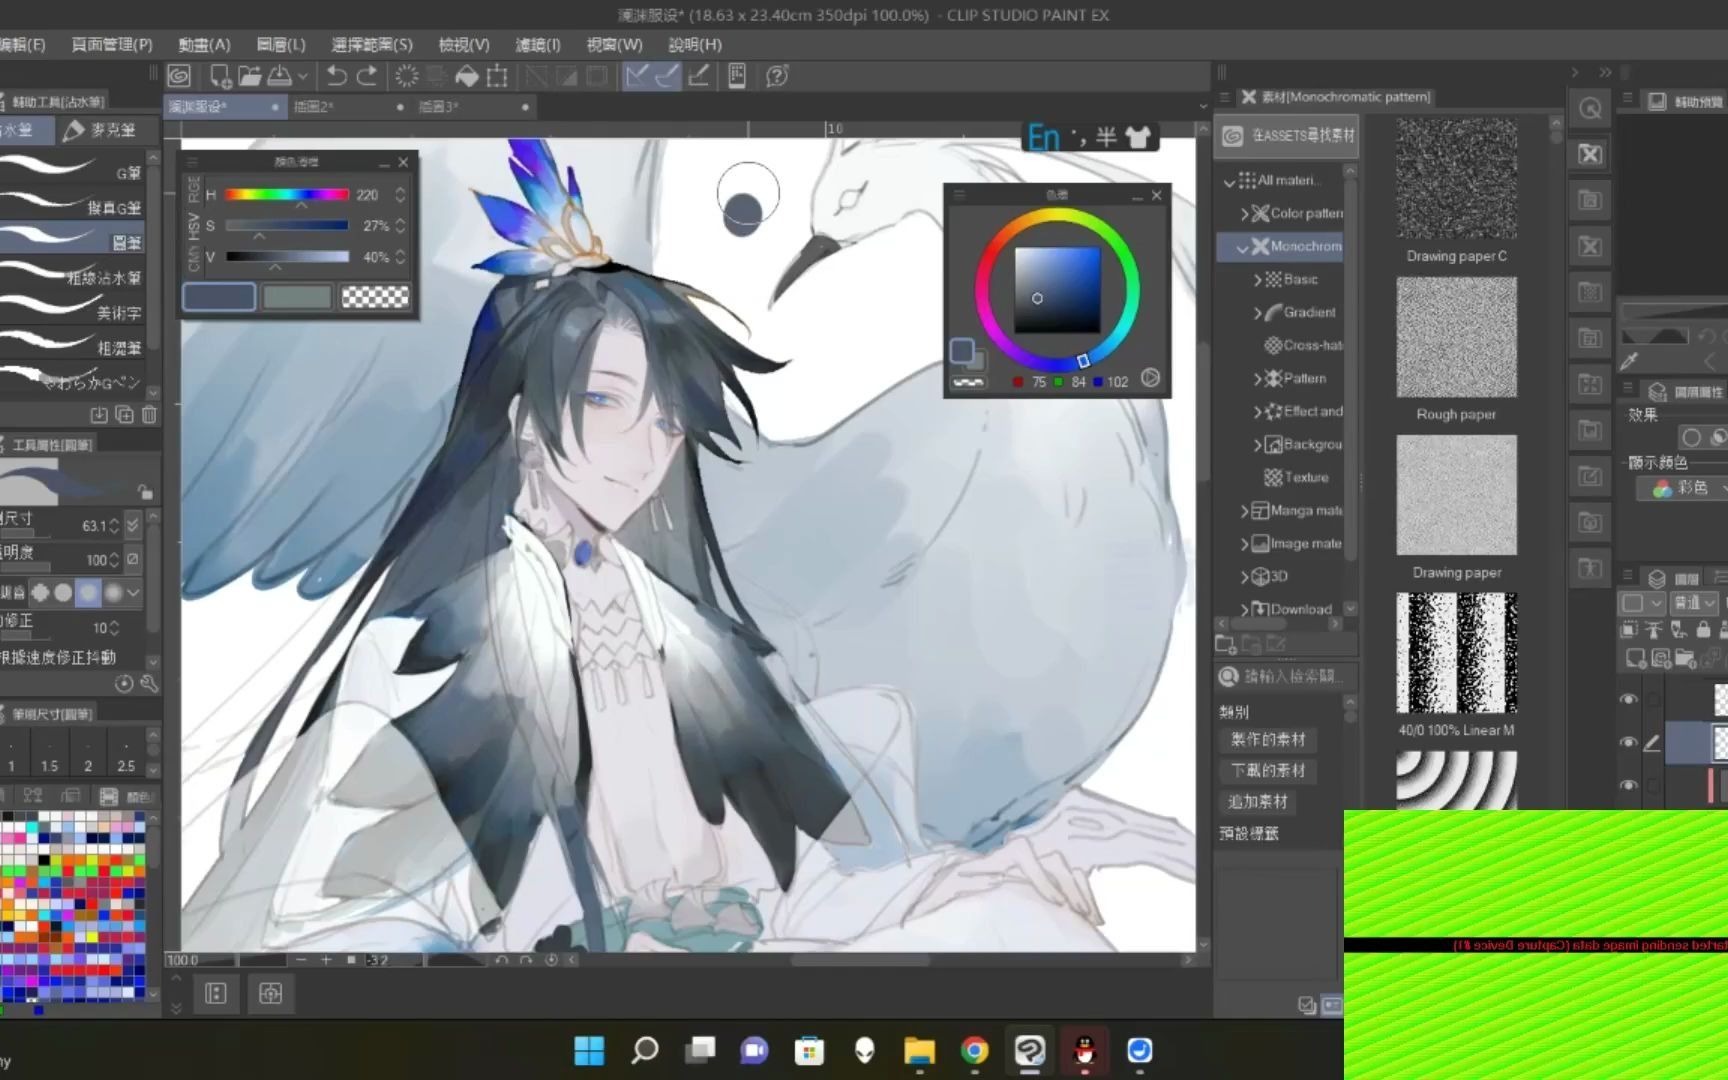
Task: Click rotate-reset icon on canvas bottom bar
Action: 551,960
